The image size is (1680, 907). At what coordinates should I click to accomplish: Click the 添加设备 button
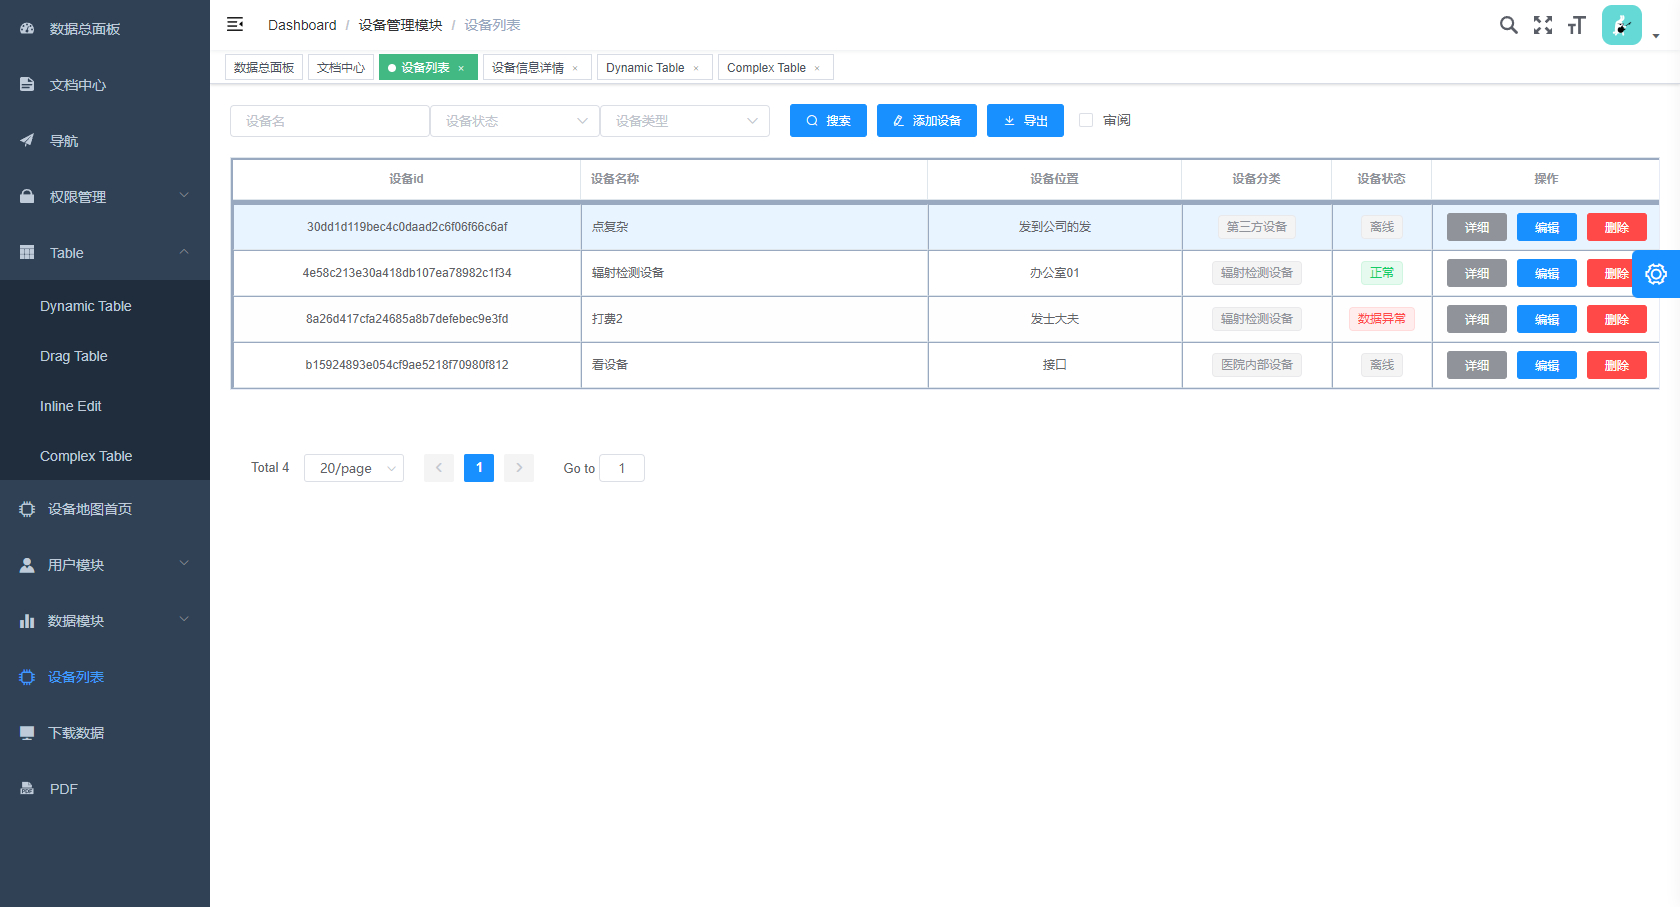926,121
